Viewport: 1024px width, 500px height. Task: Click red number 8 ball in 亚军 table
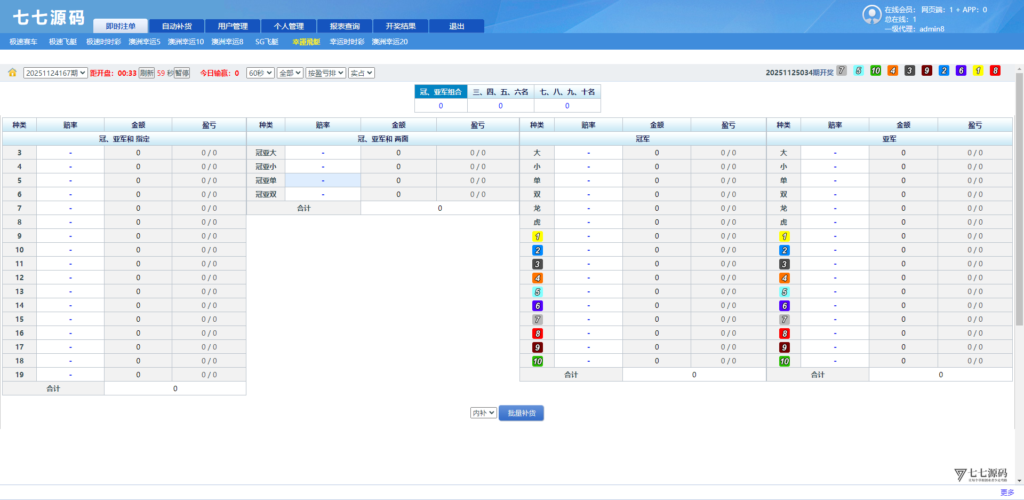click(785, 333)
